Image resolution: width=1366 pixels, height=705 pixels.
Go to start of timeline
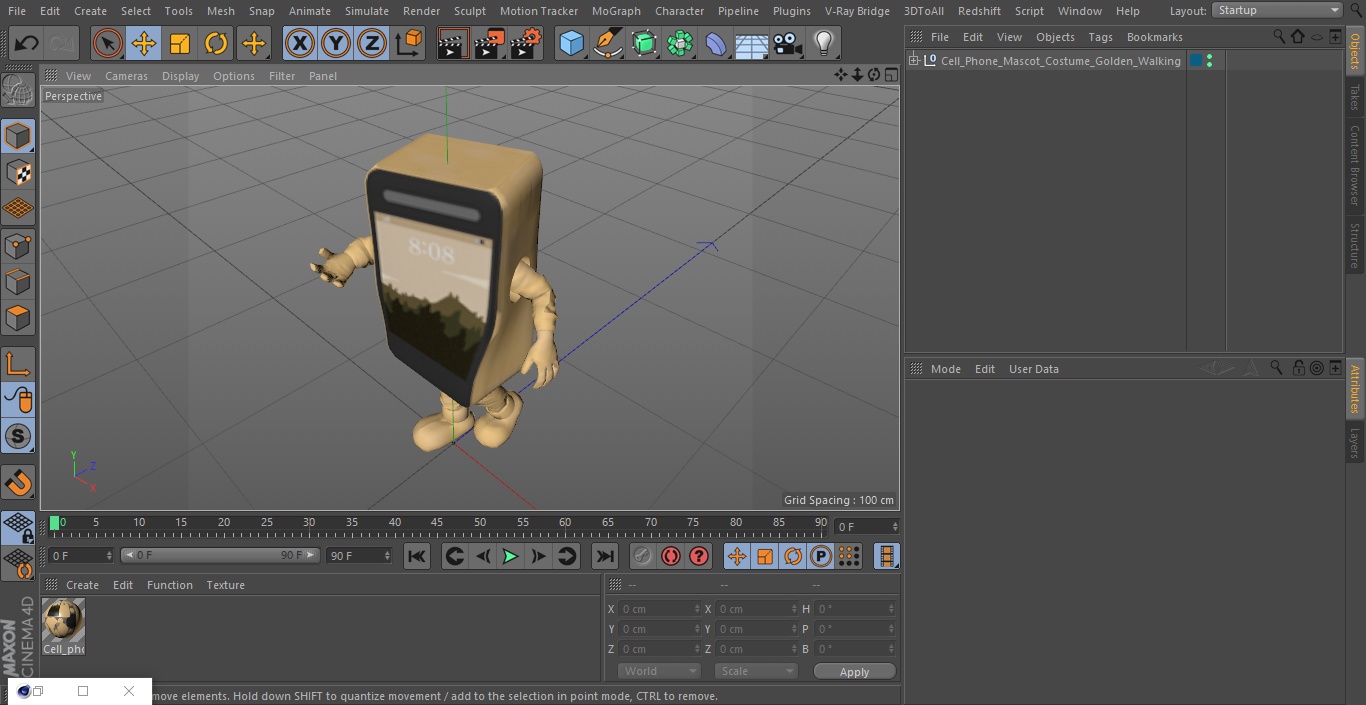pos(417,556)
